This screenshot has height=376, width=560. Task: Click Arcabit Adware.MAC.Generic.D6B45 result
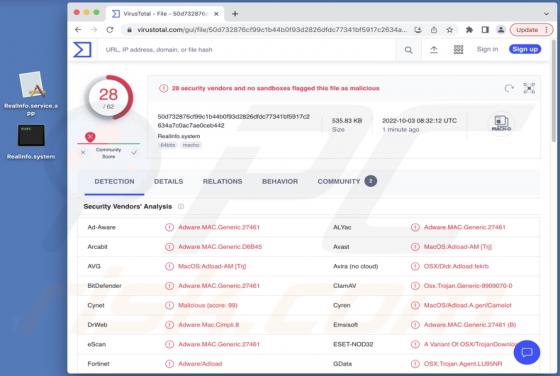(x=220, y=247)
